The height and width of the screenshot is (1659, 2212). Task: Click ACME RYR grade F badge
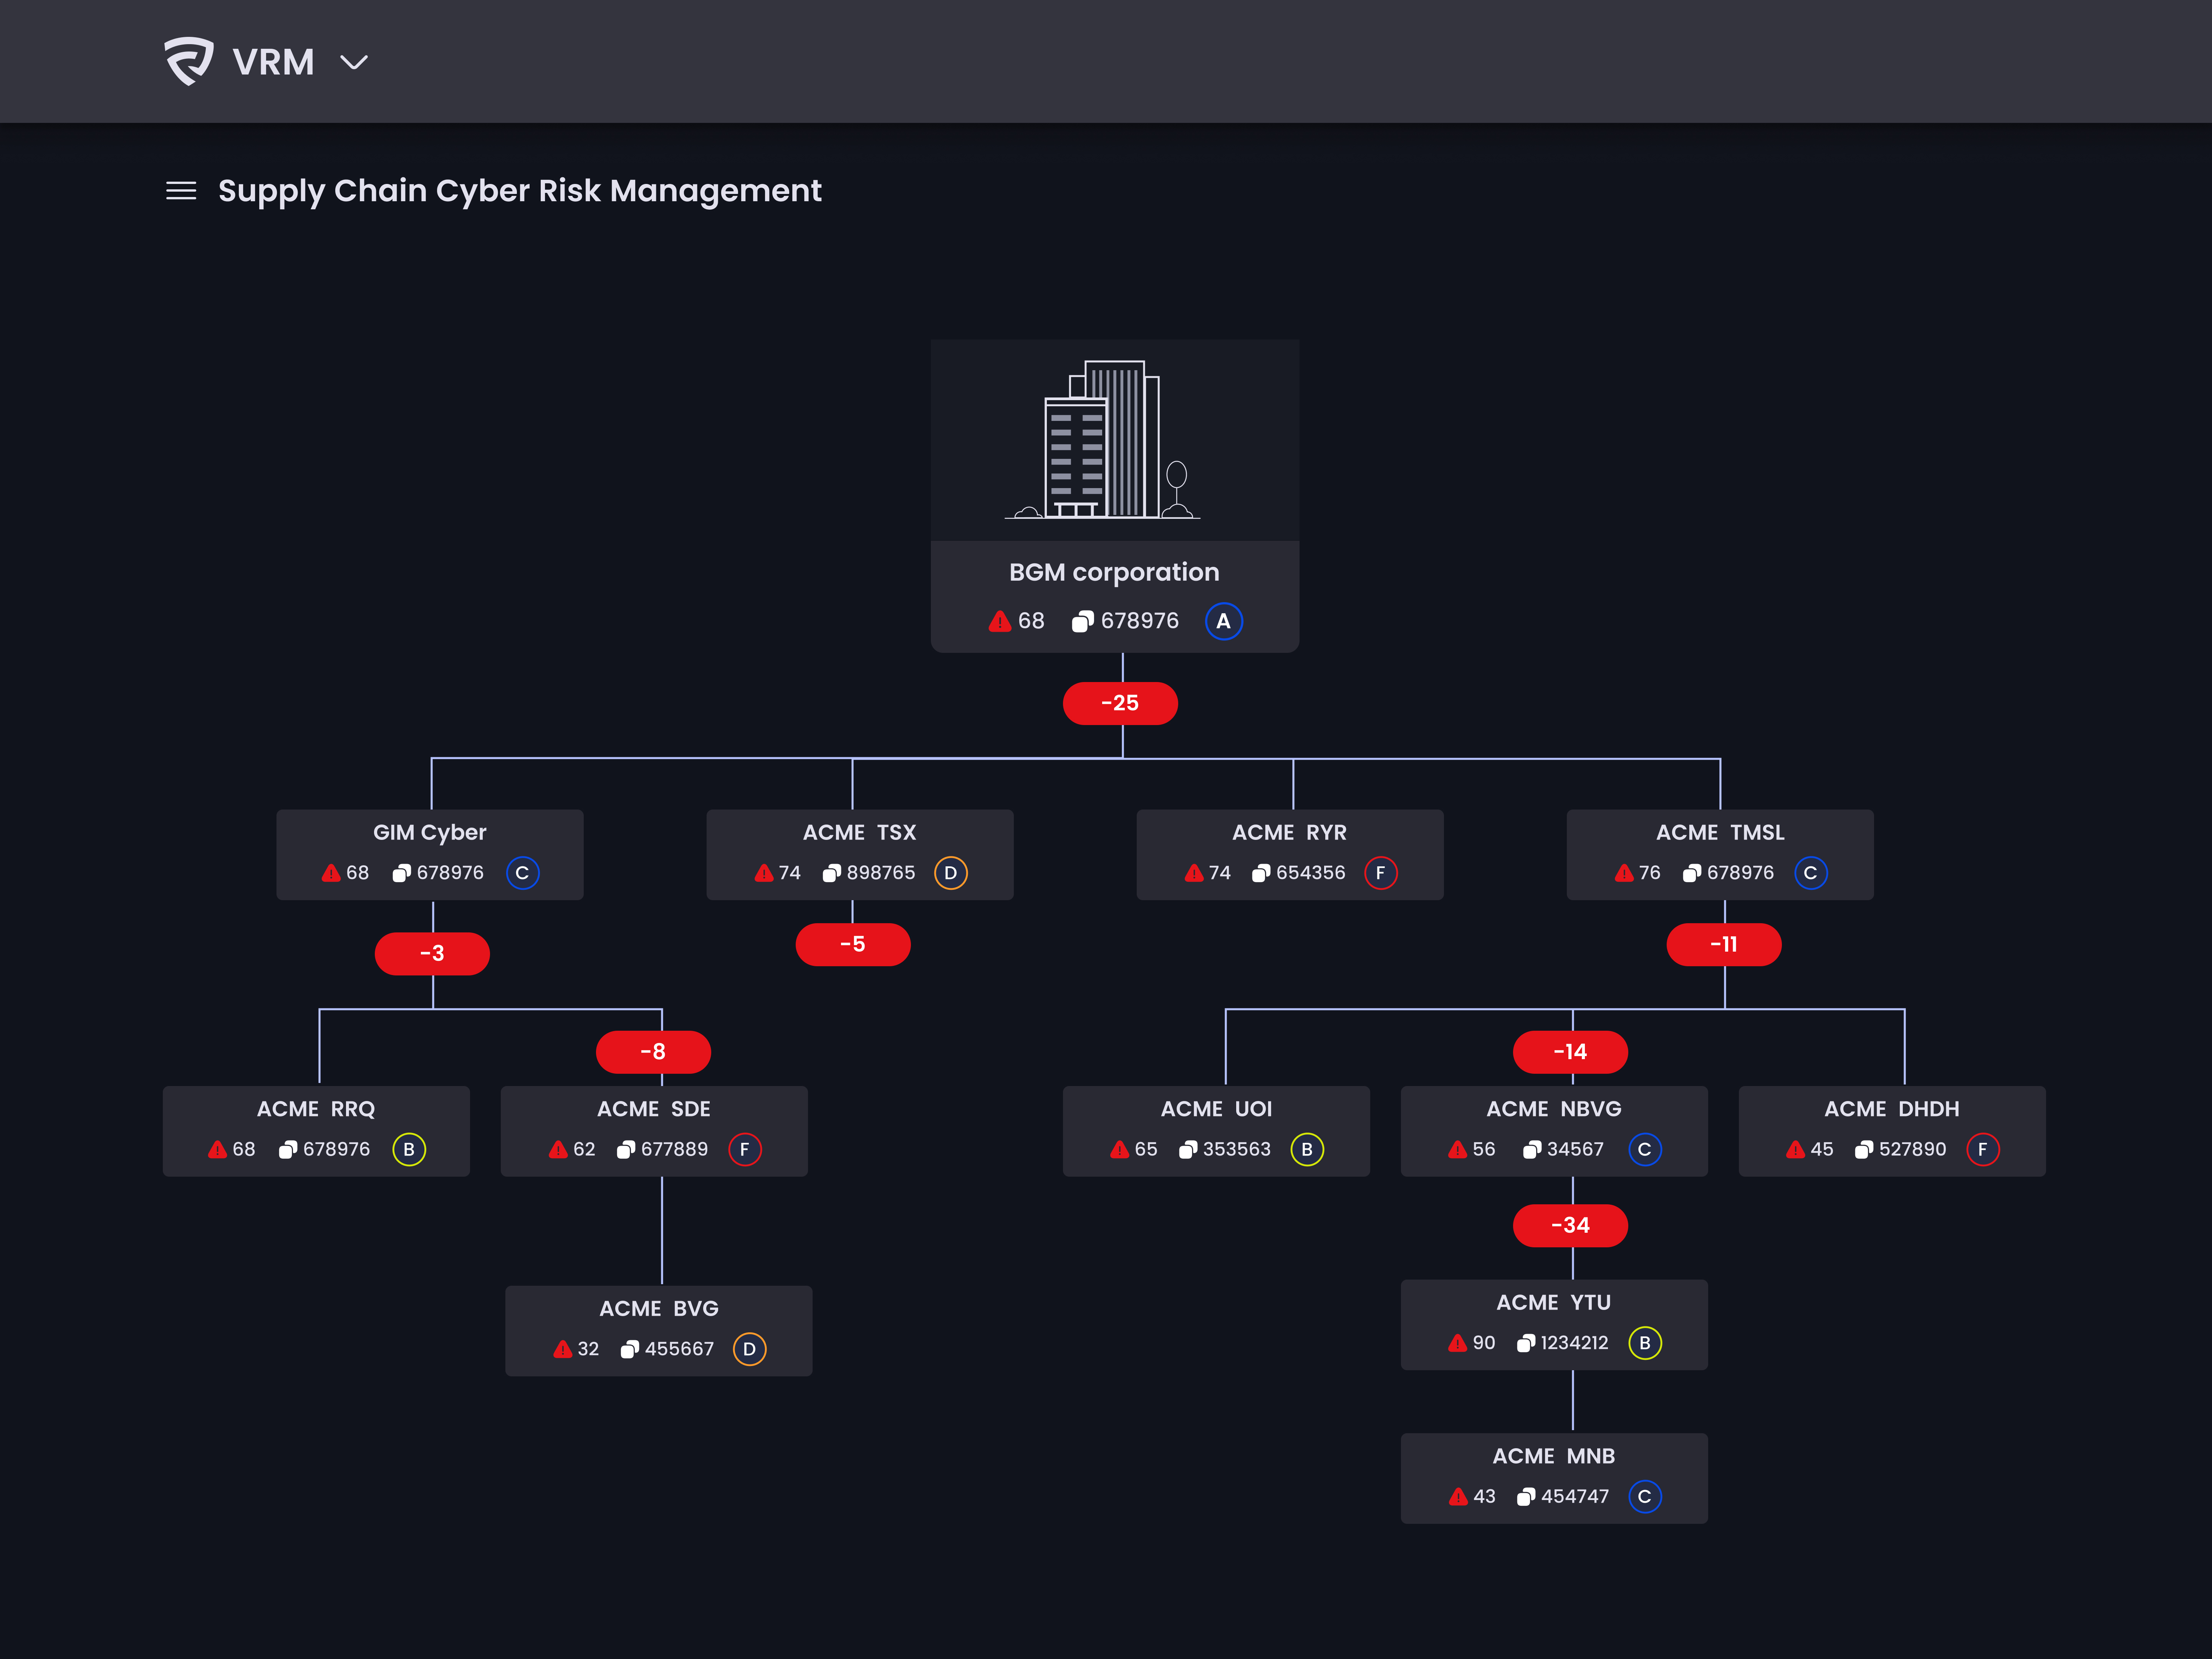click(1381, 873)
